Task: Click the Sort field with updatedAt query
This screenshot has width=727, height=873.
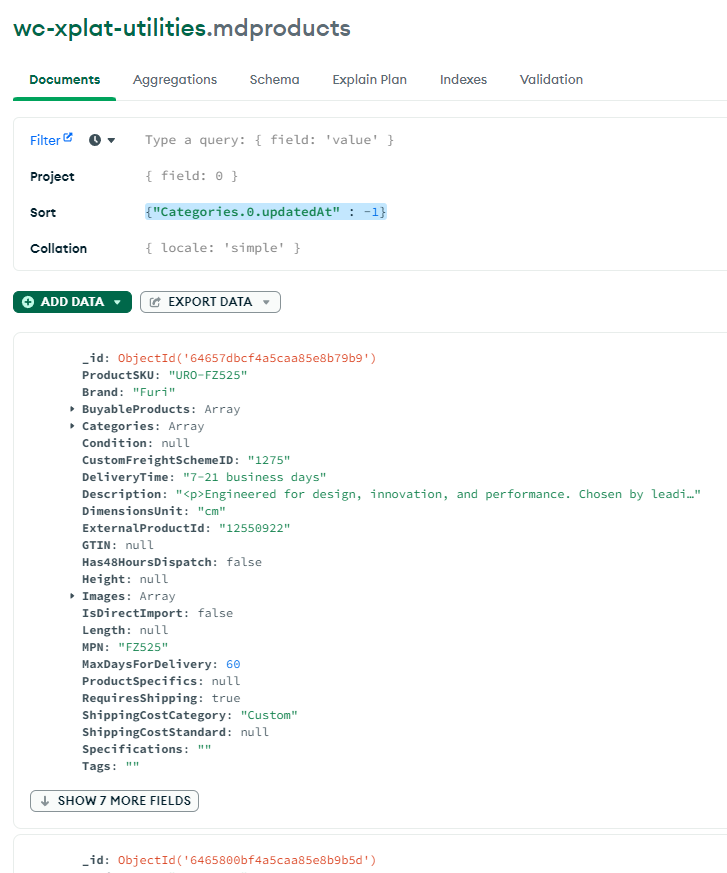Action: click(266, 212)
